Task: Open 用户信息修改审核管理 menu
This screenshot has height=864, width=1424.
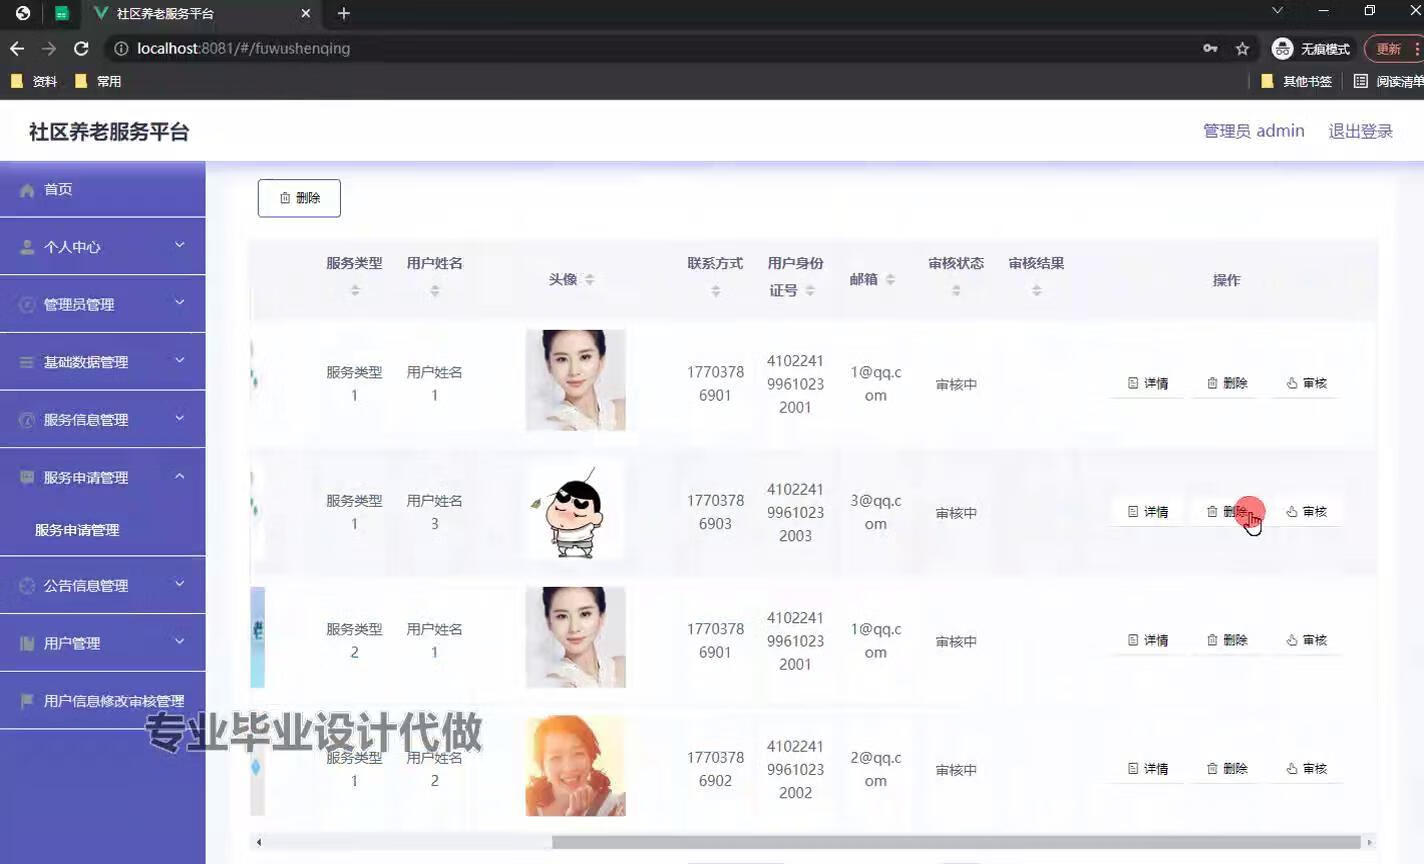Action: 103,701
